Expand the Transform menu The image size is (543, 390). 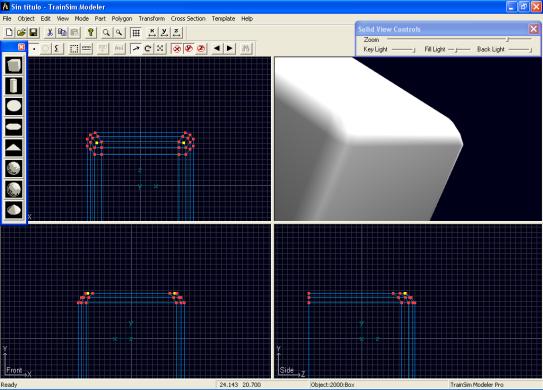click(152, 19)
